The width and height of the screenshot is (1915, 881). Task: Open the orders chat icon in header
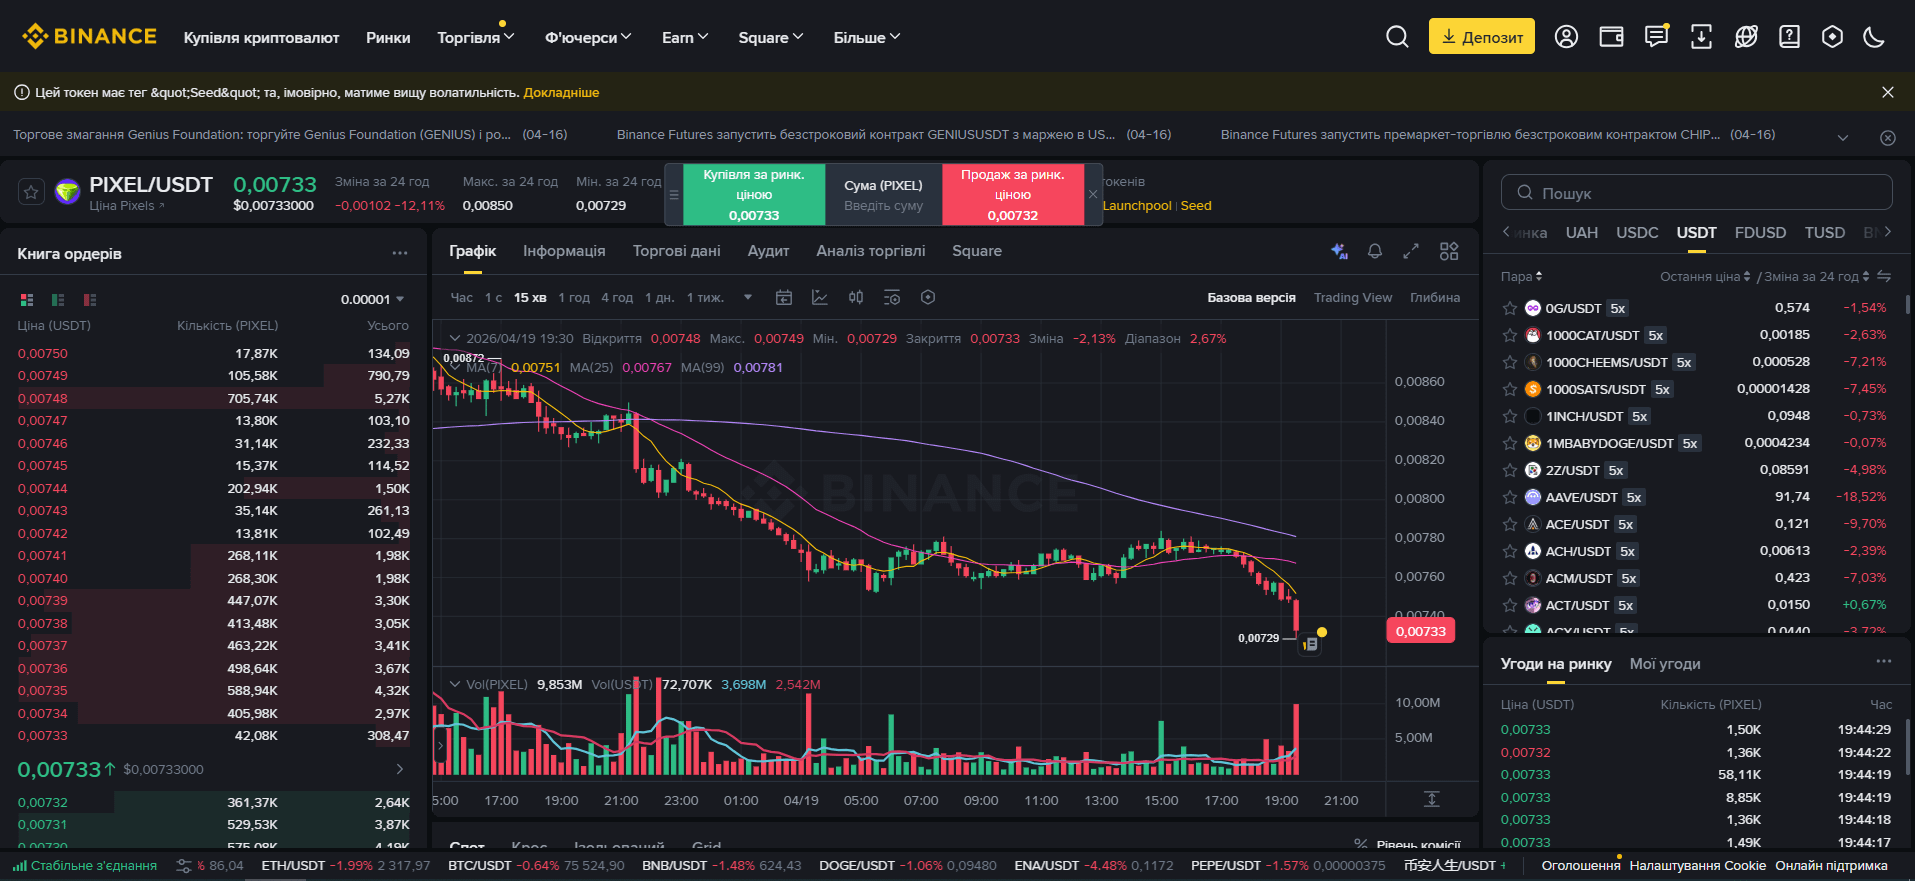click(x=1656, y=37)
